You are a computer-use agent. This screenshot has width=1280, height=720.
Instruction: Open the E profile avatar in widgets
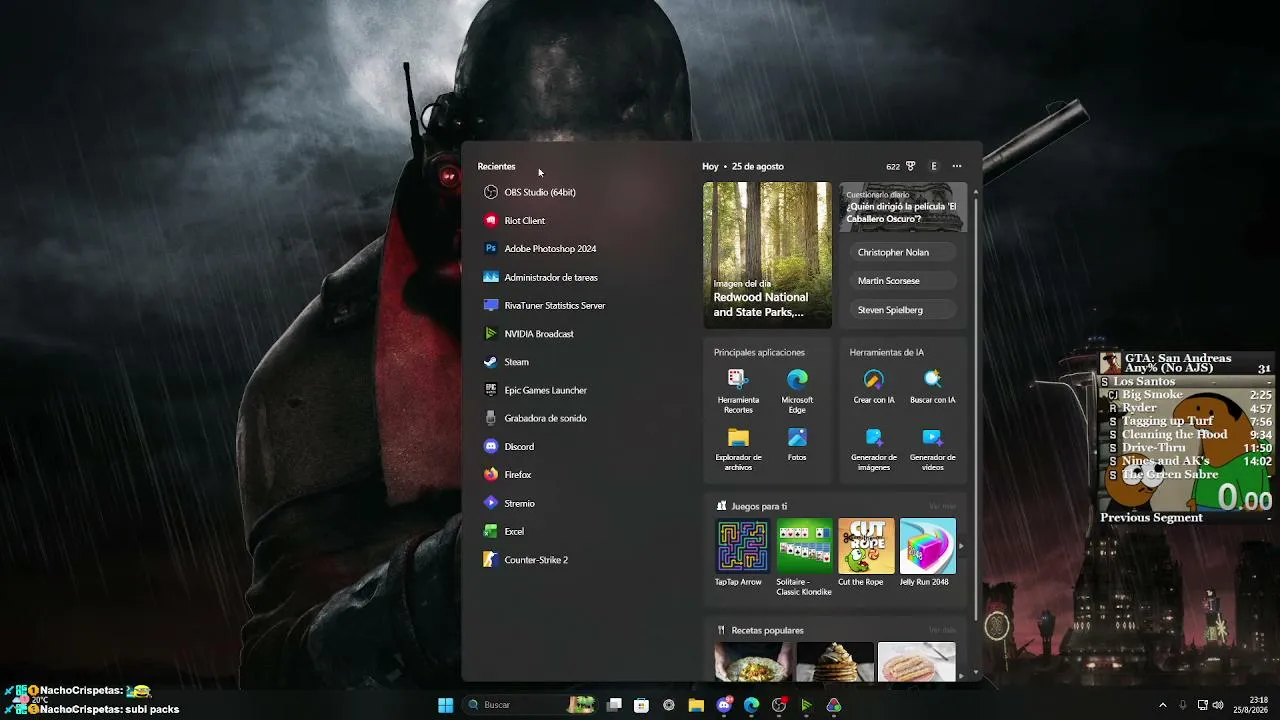click(x=934, y=166)
